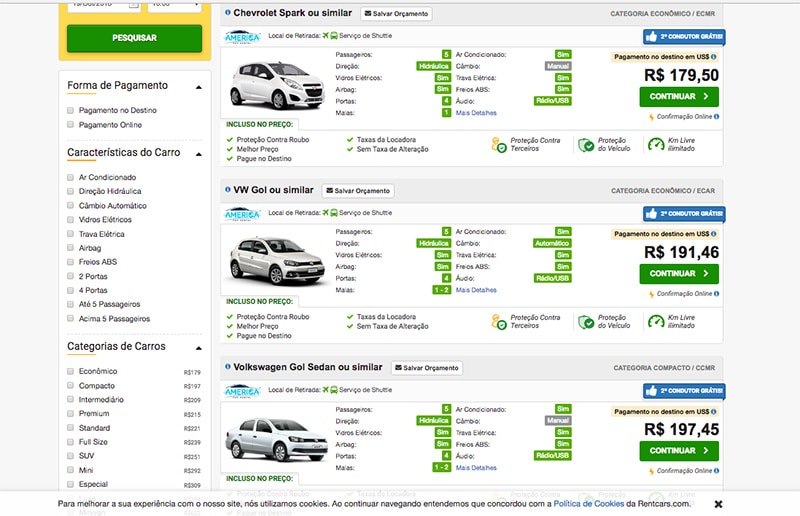The width and height of the screenshot is (800, 516).
Task: Tick Vidros Elétricos checkbox
Action: pyautogui.click(x=70, y=219)
